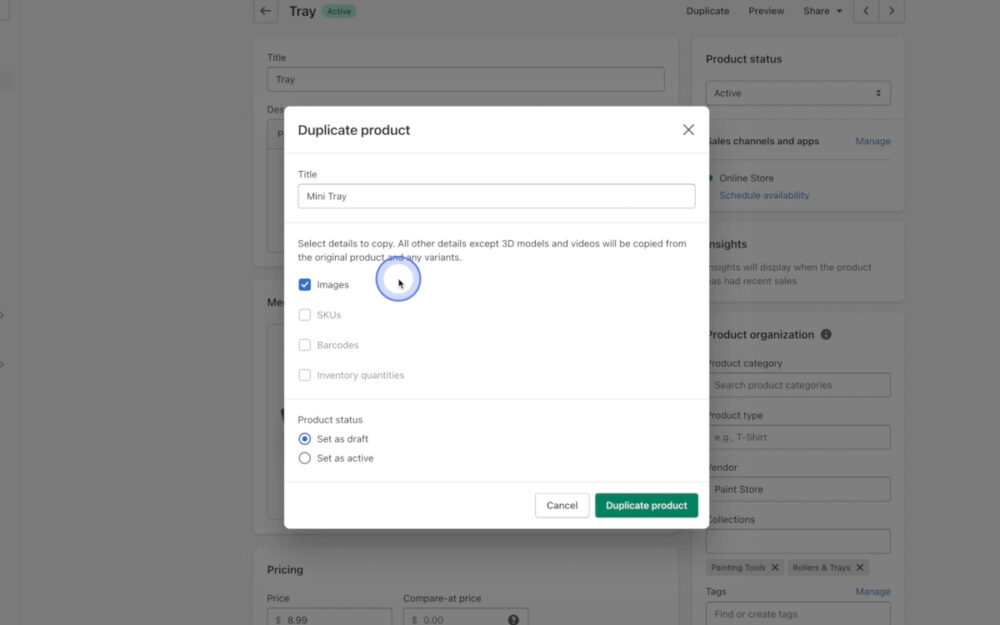Viewport: 1000px width, 625px height.
Task: Enable the SKUs checkbox
Action: tap(305, 314)
